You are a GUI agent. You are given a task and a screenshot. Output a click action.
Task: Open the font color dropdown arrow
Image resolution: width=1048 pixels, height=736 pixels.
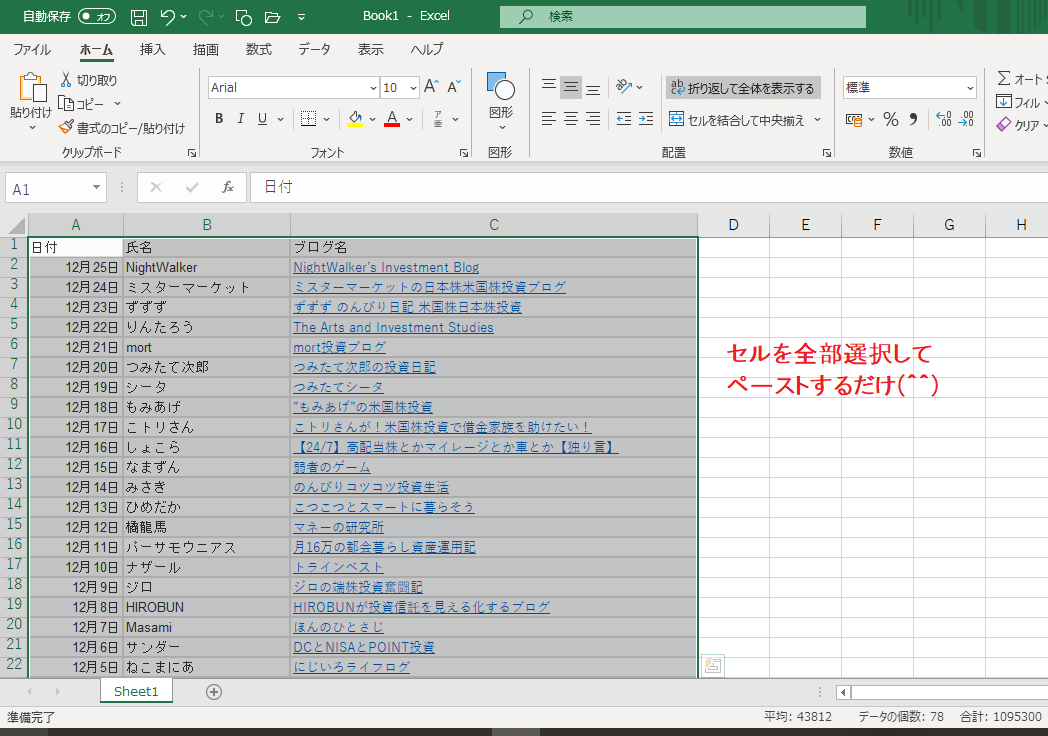click(x=409, y=120)
